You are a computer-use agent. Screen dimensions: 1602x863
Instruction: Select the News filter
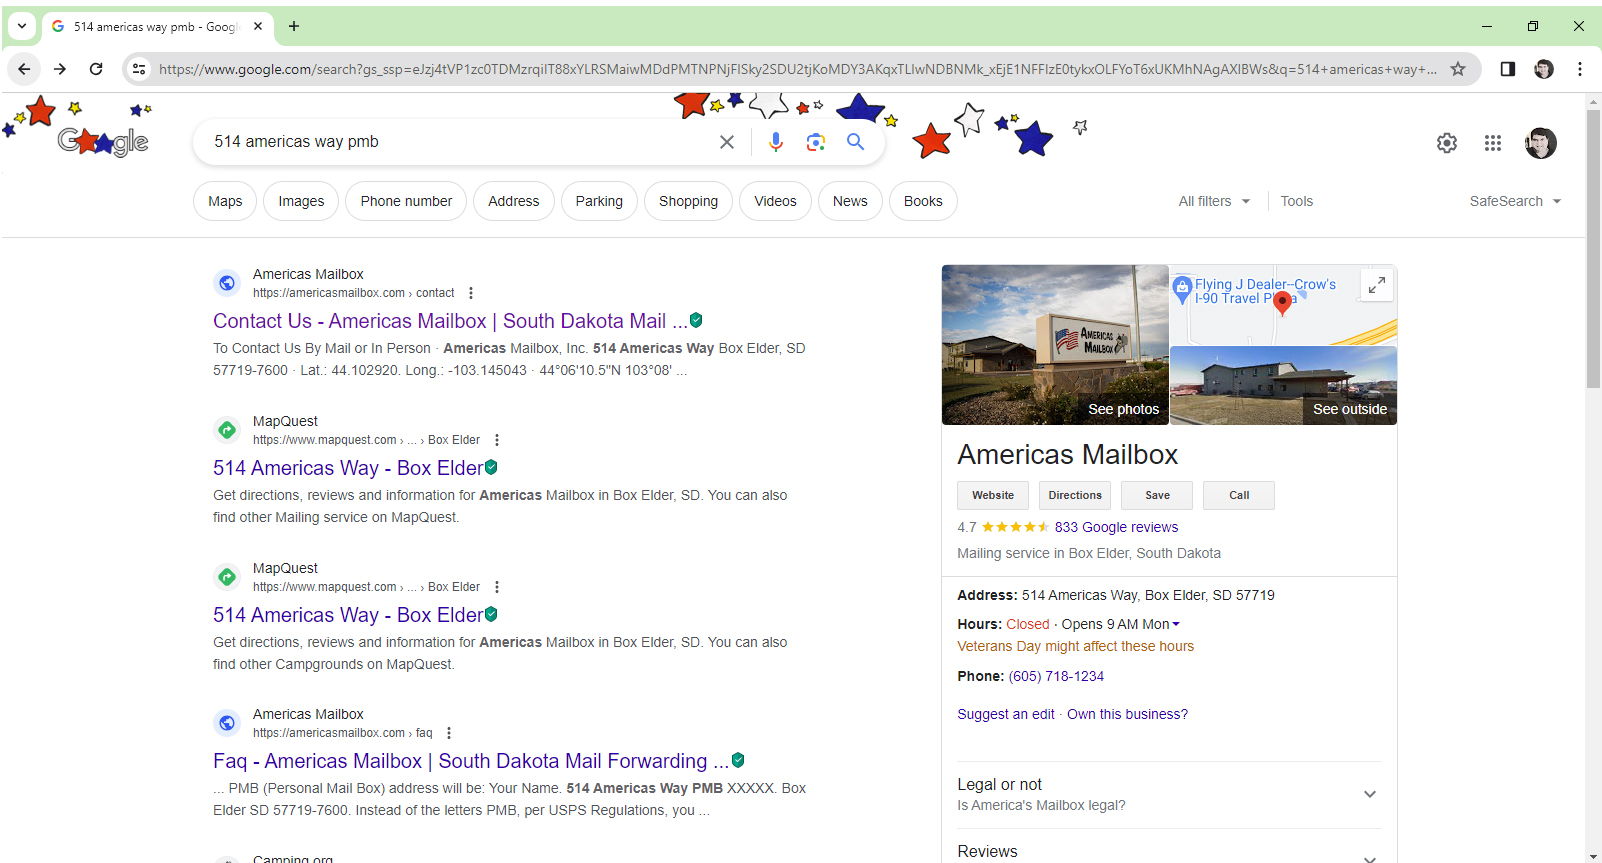850,201
